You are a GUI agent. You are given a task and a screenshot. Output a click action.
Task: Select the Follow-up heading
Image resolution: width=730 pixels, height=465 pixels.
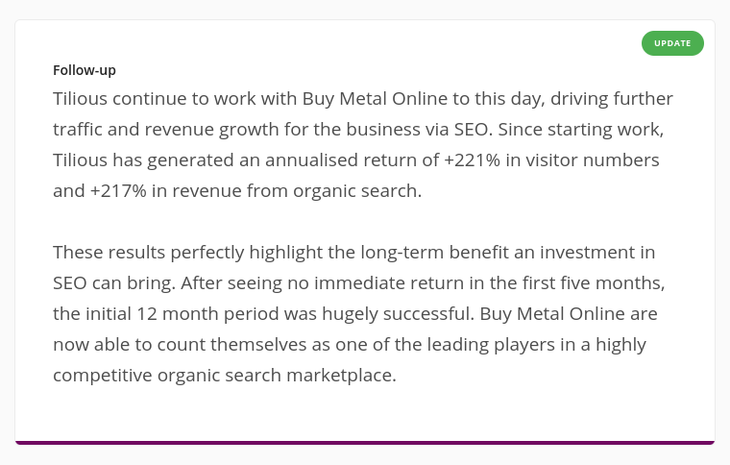click(84, 70)
